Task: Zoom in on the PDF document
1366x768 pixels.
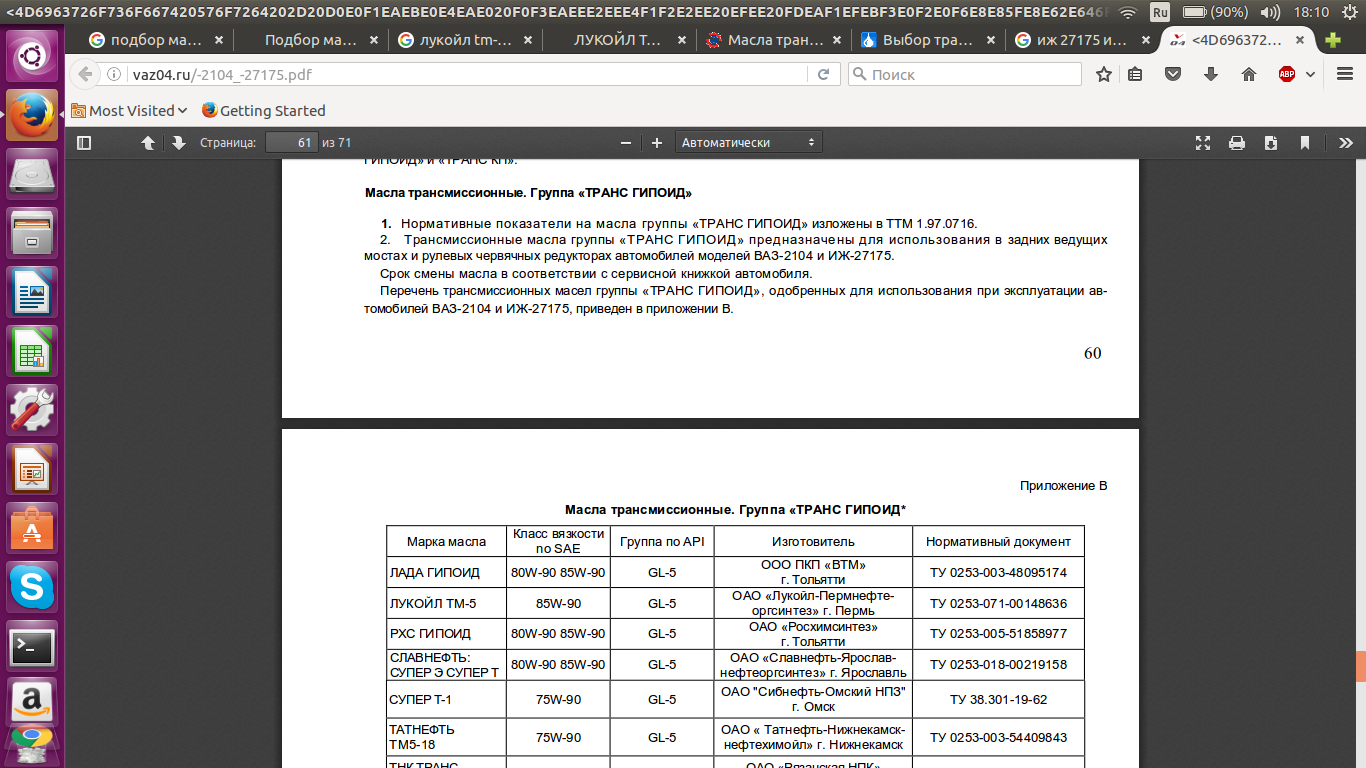Action: point(657,143)
